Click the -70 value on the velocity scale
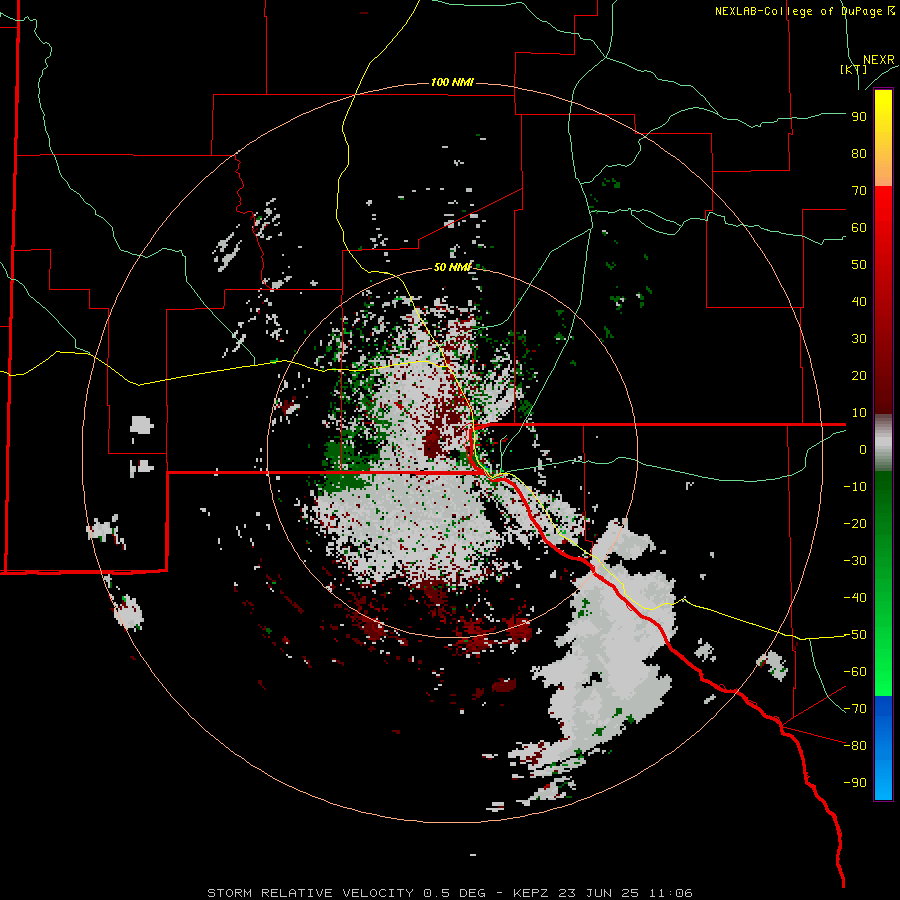 (855, 709)
